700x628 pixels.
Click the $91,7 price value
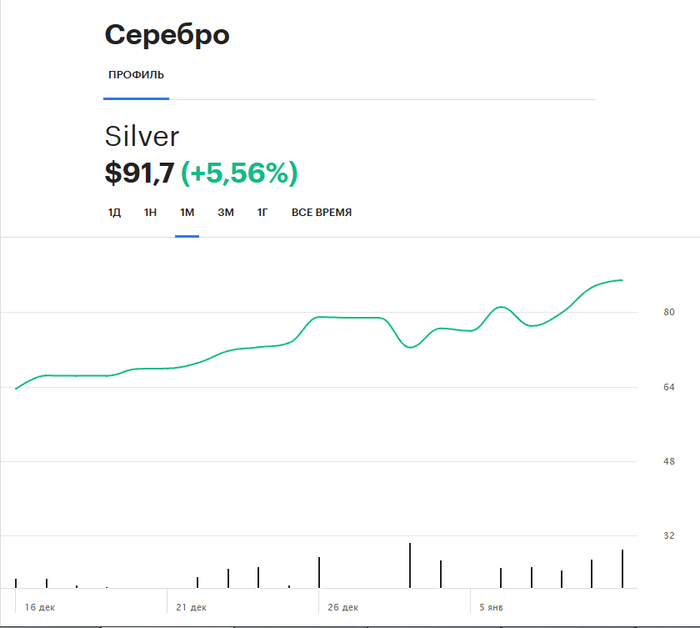(139, 173)
